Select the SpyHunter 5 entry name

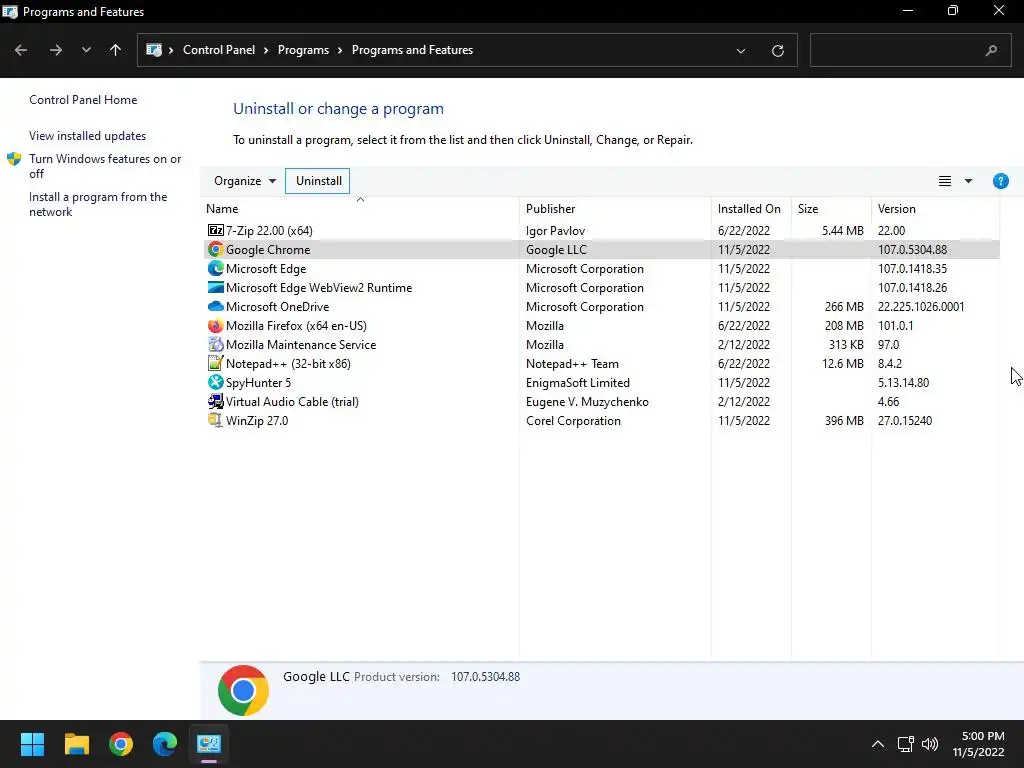pos(258,383)
